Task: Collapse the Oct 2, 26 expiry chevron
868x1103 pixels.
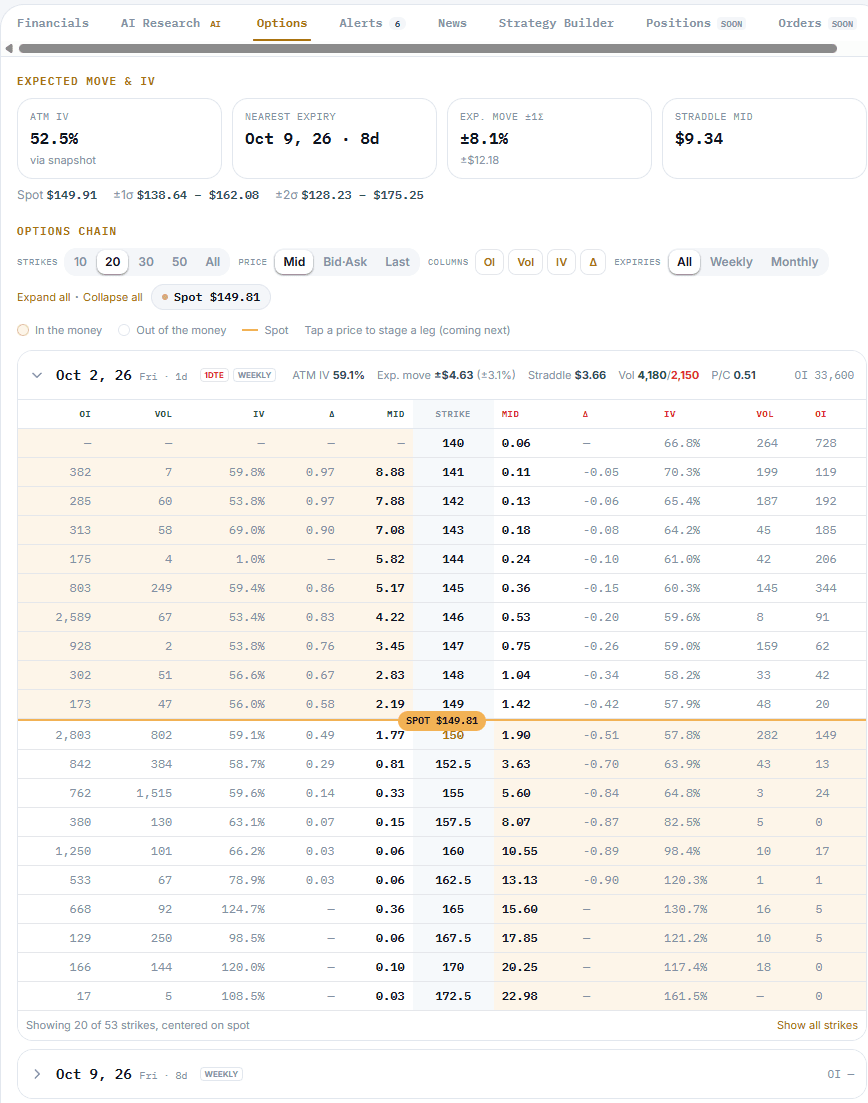Action: click(x=37, y=376)
